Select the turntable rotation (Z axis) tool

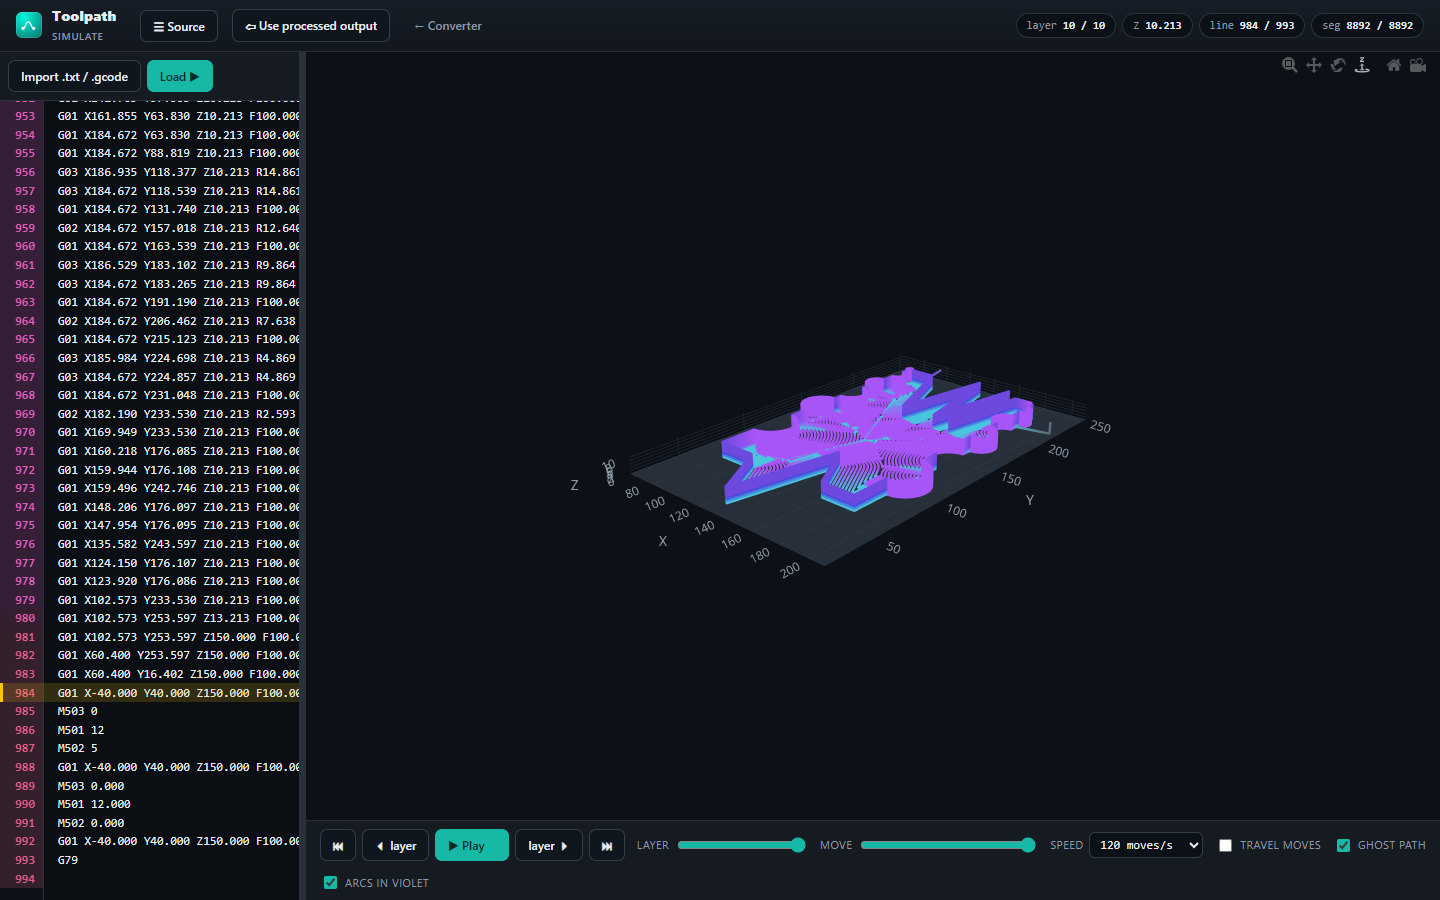(1362, 65)
